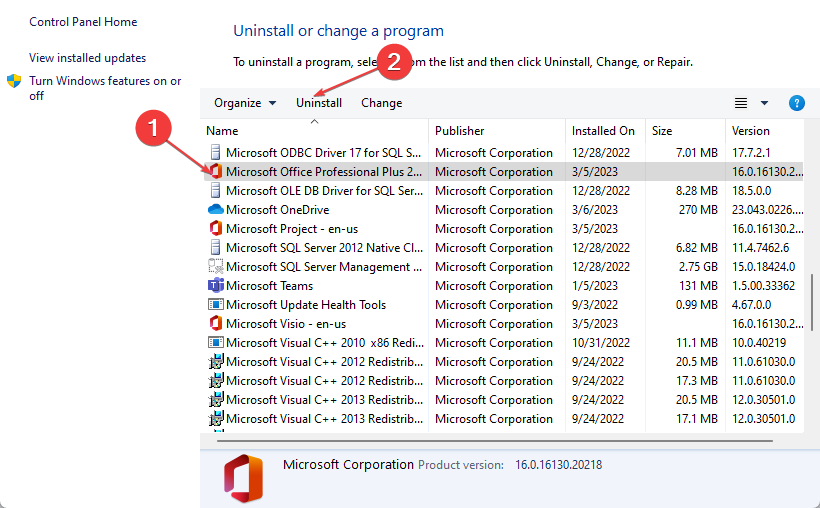
Task: Click the Microsoft Update Health Tools icon
Action: click(215, 305)
